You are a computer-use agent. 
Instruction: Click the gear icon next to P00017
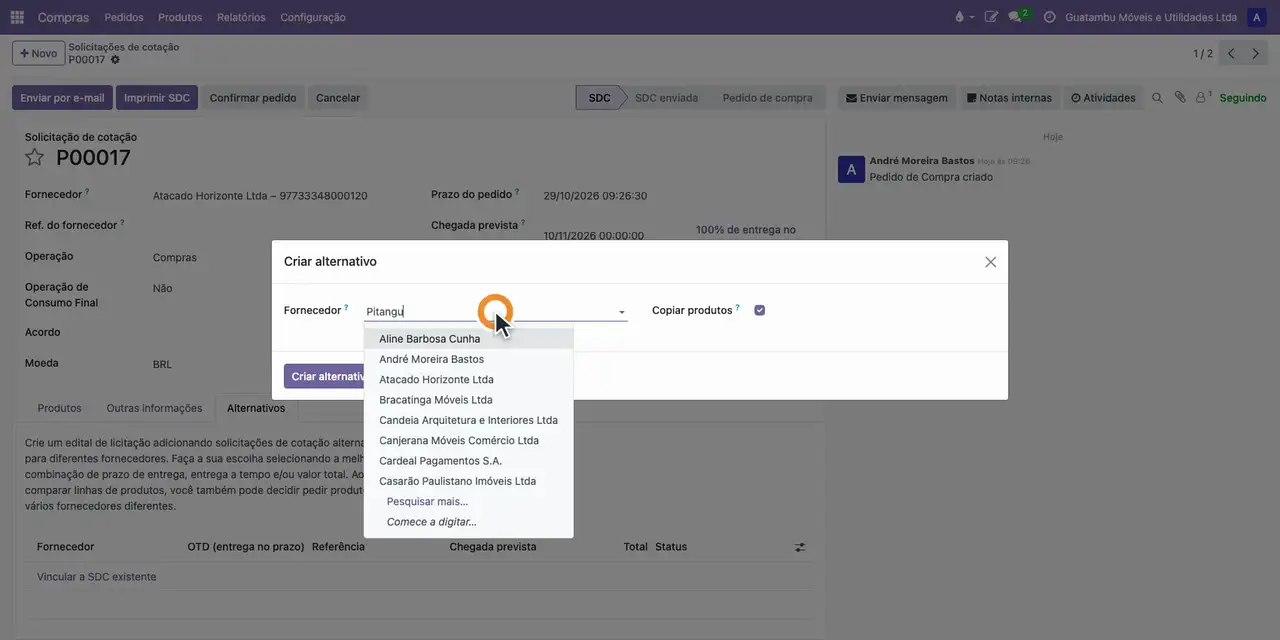(115, 60)
